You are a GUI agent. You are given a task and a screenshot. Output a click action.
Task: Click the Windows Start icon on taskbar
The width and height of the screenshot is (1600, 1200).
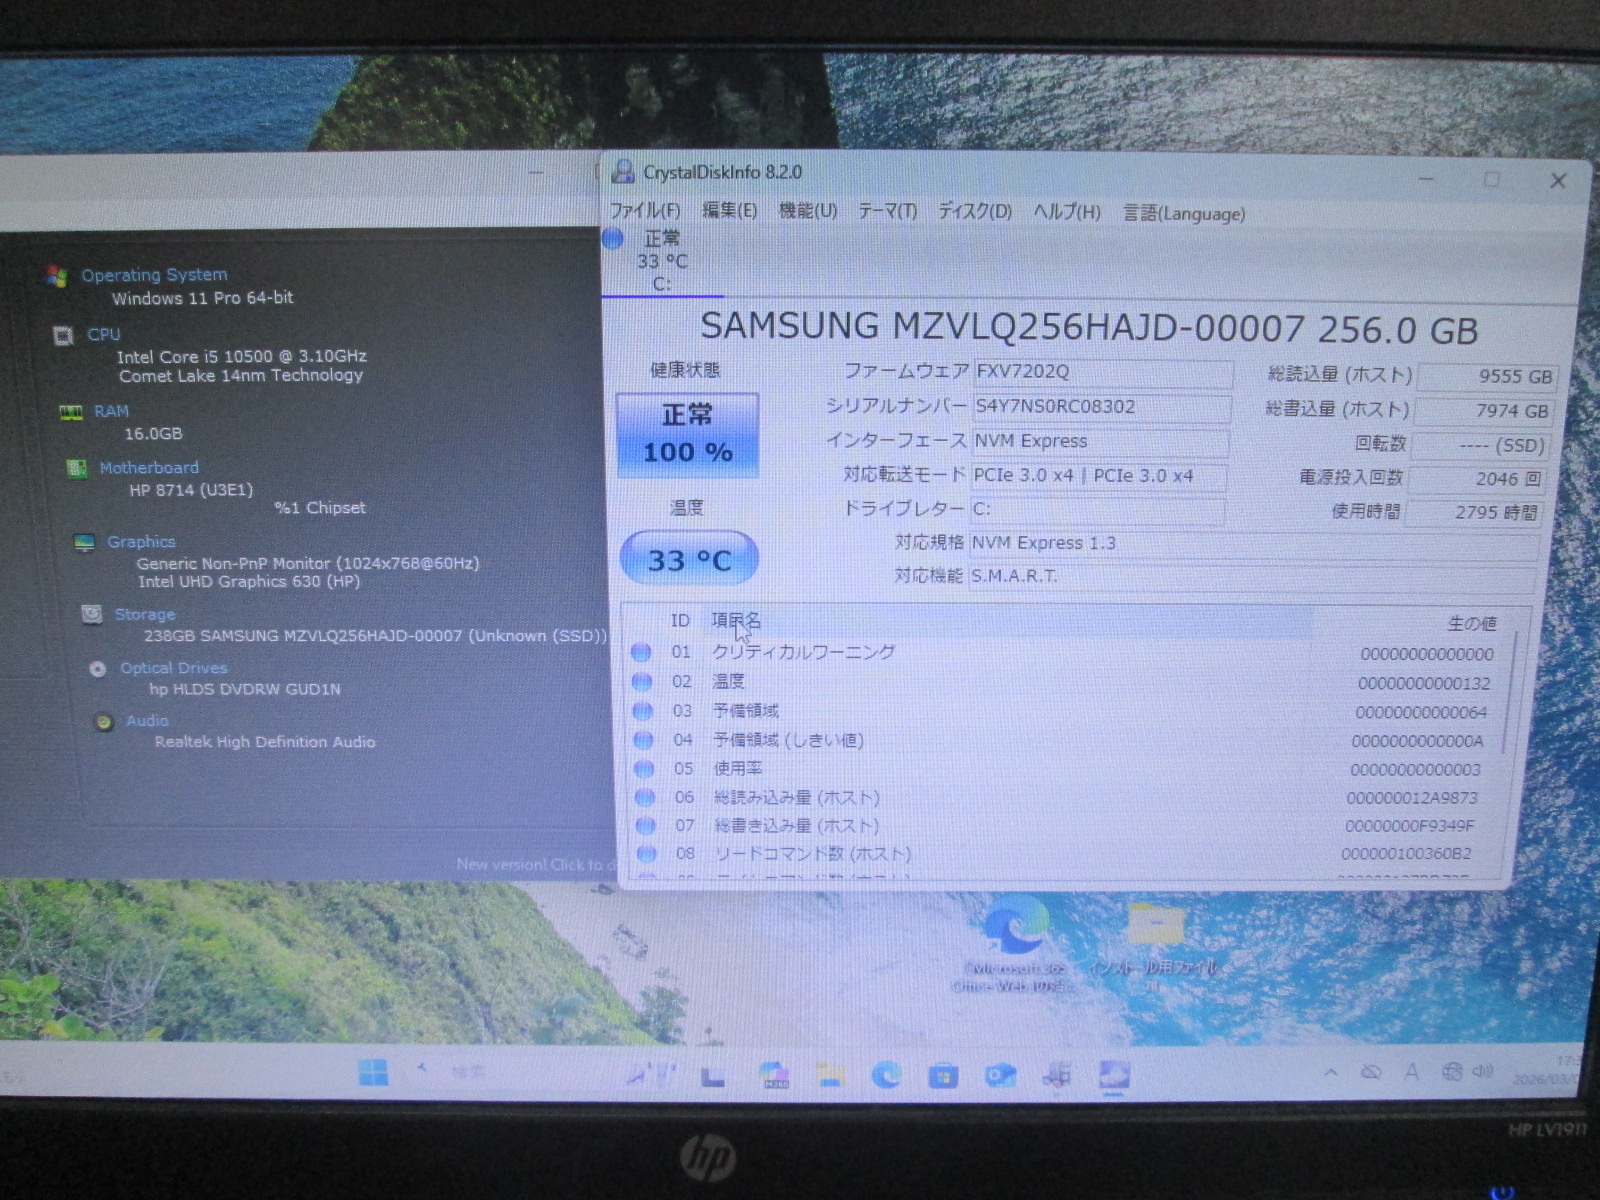(x=373, y=1073)
